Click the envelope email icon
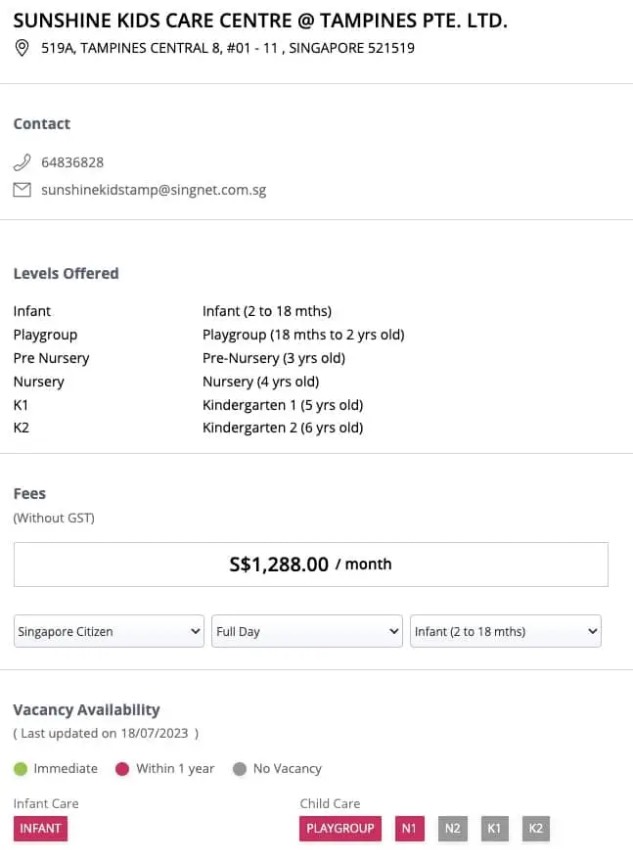The image size is (633, 850). [x=22, y=190]
